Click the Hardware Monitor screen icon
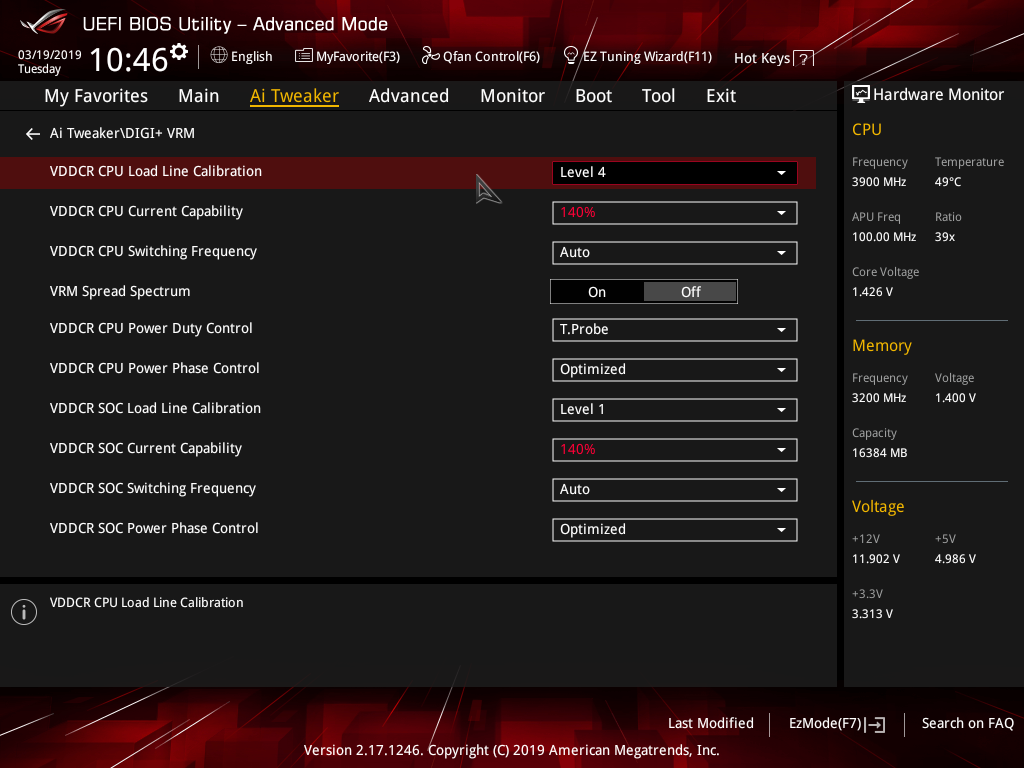This screenshot has height=768, width=1024. (861, 95)
